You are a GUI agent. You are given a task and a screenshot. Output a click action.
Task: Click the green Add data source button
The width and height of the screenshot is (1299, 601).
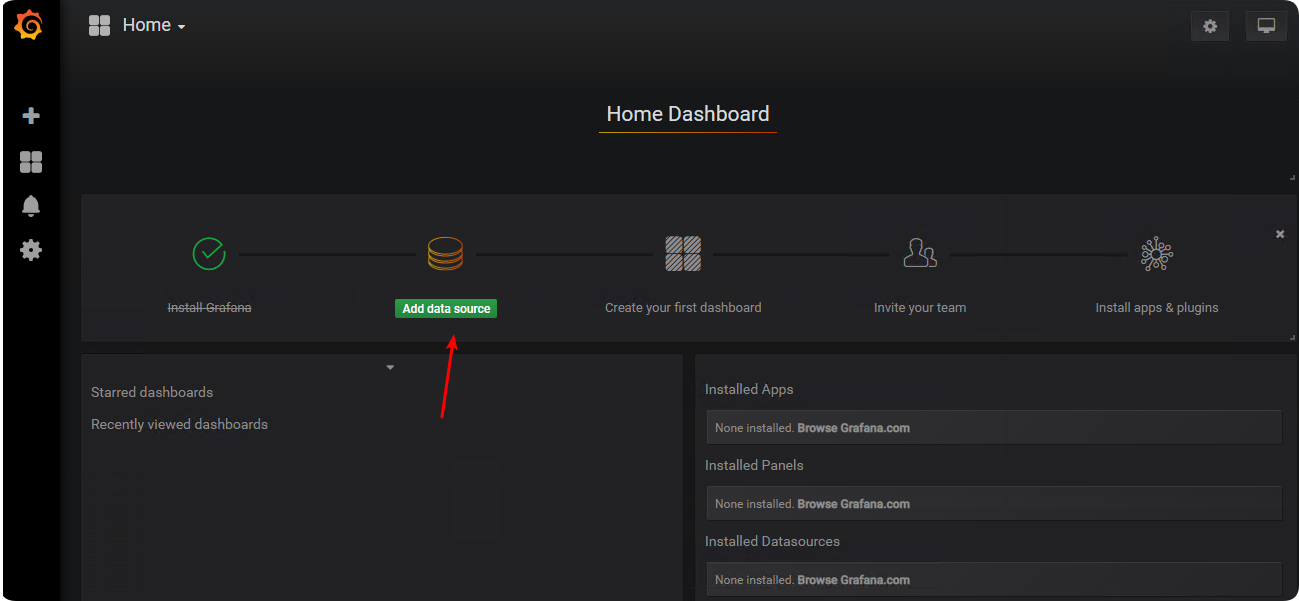coord(446,309)
